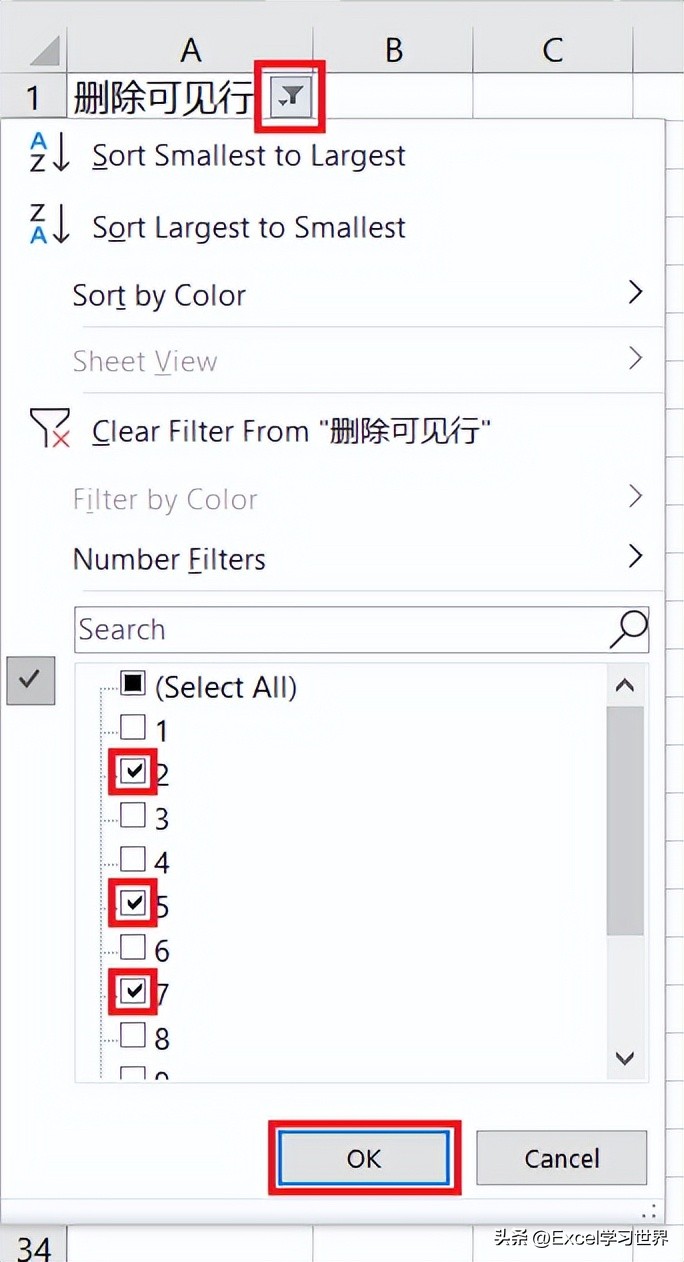Screen dimensions: 684x1262
Task: Click the resize grip in the menu corner
Action: [654, 1210]
